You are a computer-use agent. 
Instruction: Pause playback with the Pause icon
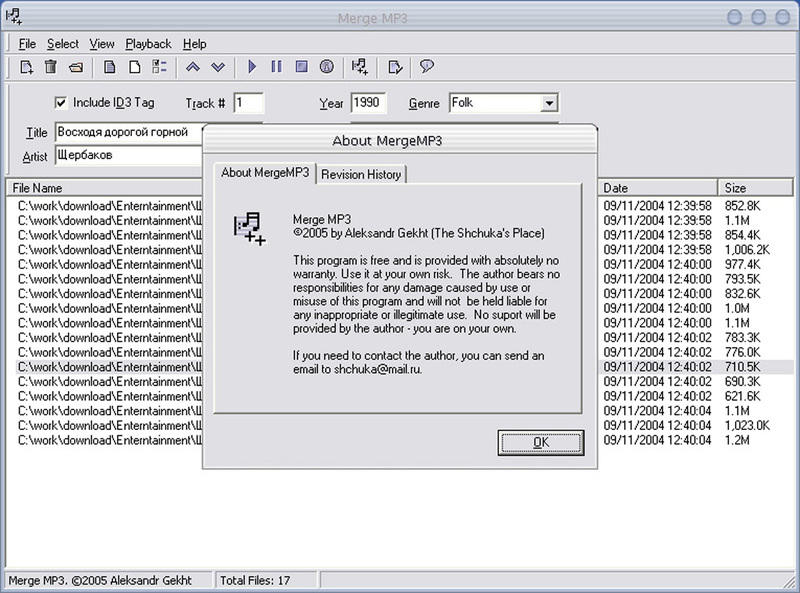click(277, 67)
